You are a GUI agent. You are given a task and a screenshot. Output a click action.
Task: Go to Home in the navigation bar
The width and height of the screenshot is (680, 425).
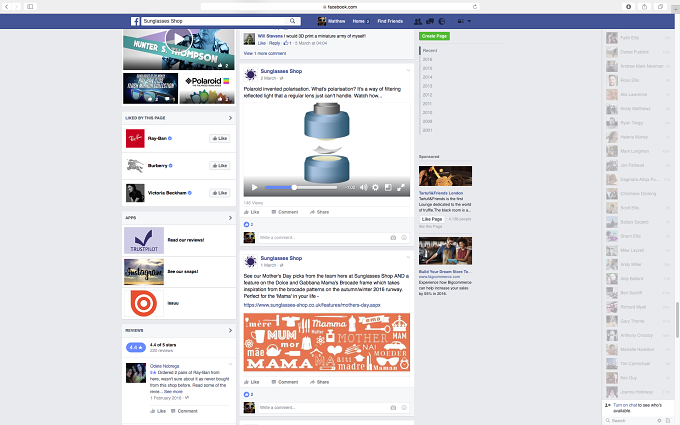pos(359,21)
